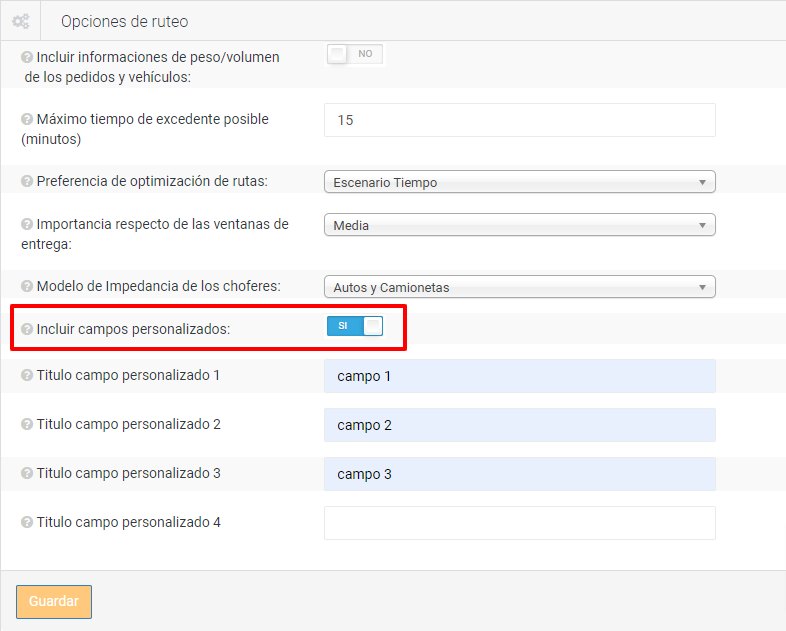Click help icon for Titulo campo personalizado 4
Screen dimensions: 786x631
(27, 522)
